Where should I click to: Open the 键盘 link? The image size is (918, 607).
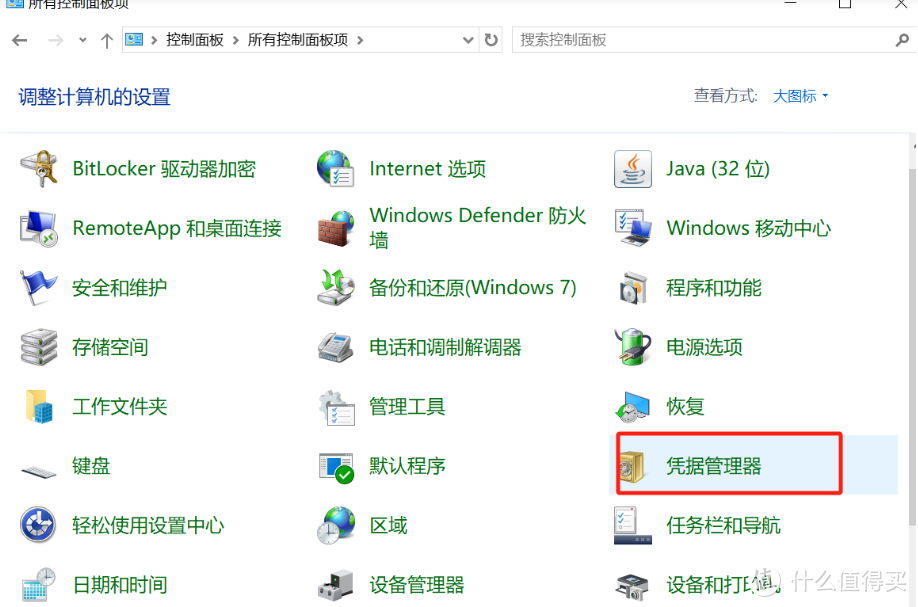[x=91, y=466]
